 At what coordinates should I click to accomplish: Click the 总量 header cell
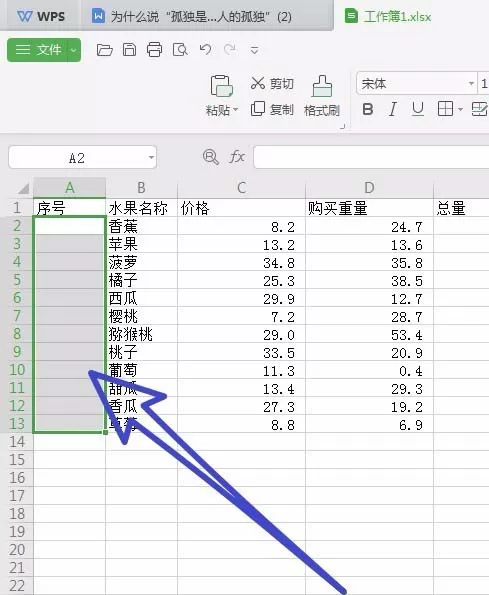point(461,208)
